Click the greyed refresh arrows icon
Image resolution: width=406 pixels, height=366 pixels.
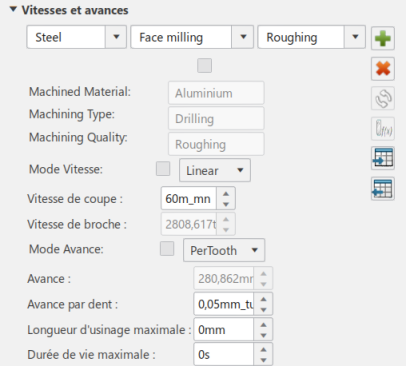pos(383,99)
